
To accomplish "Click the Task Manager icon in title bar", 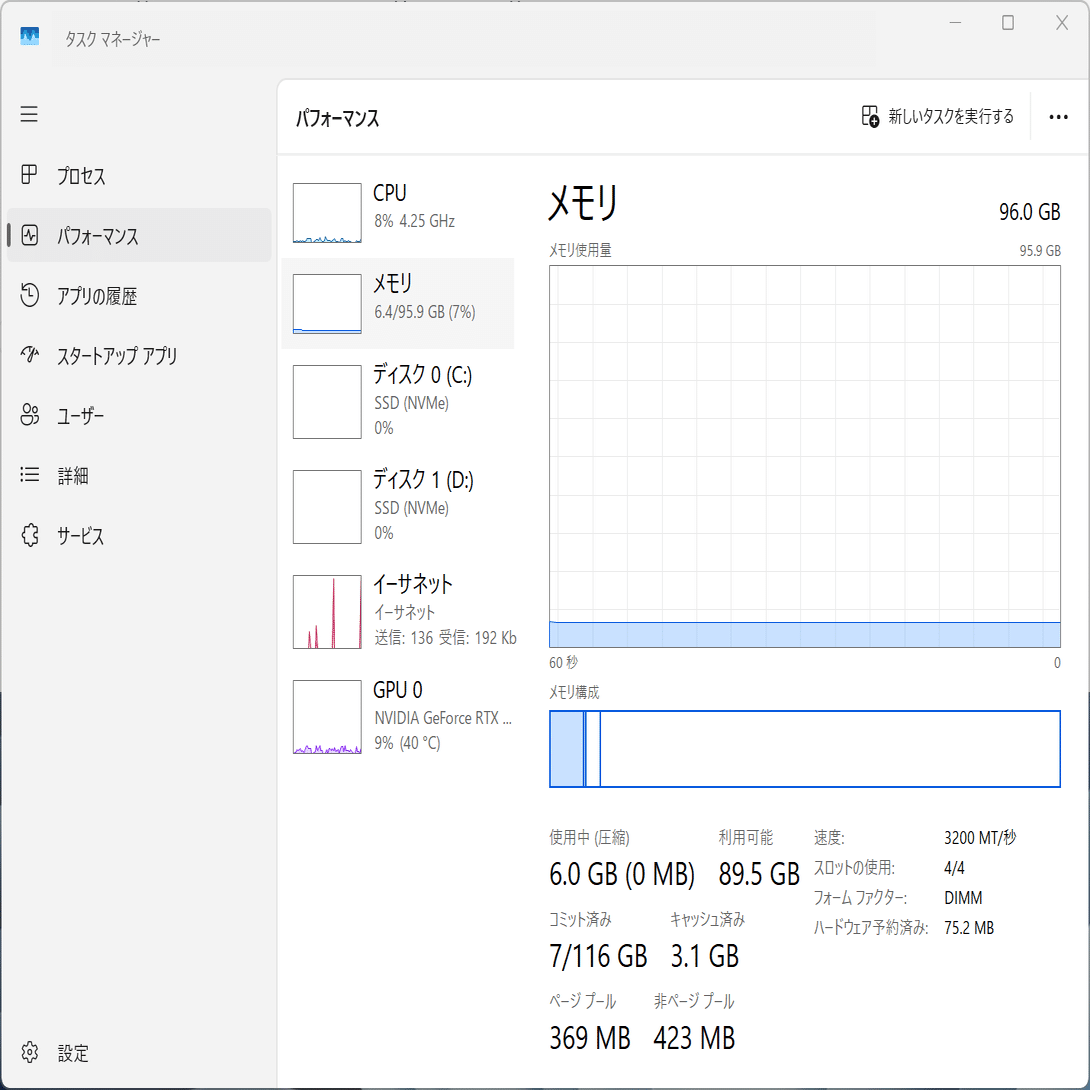I will pos(29,37).
